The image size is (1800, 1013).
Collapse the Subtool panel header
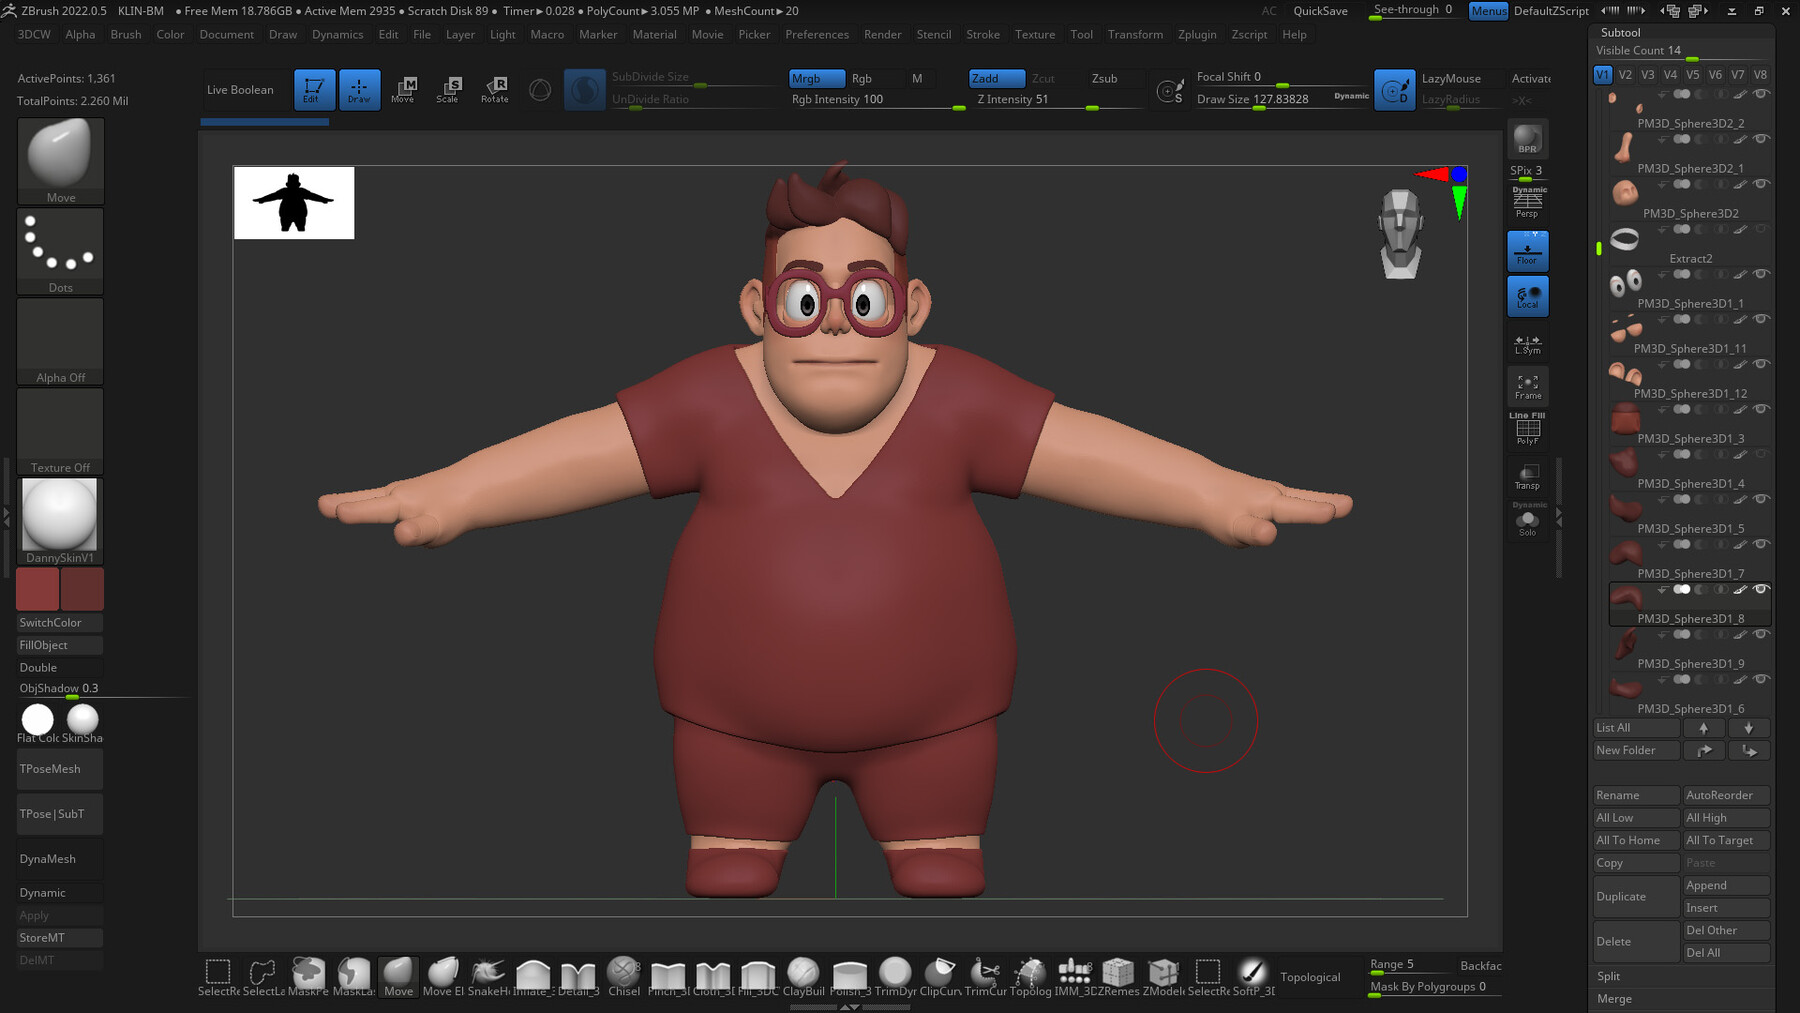point(1620,32)
